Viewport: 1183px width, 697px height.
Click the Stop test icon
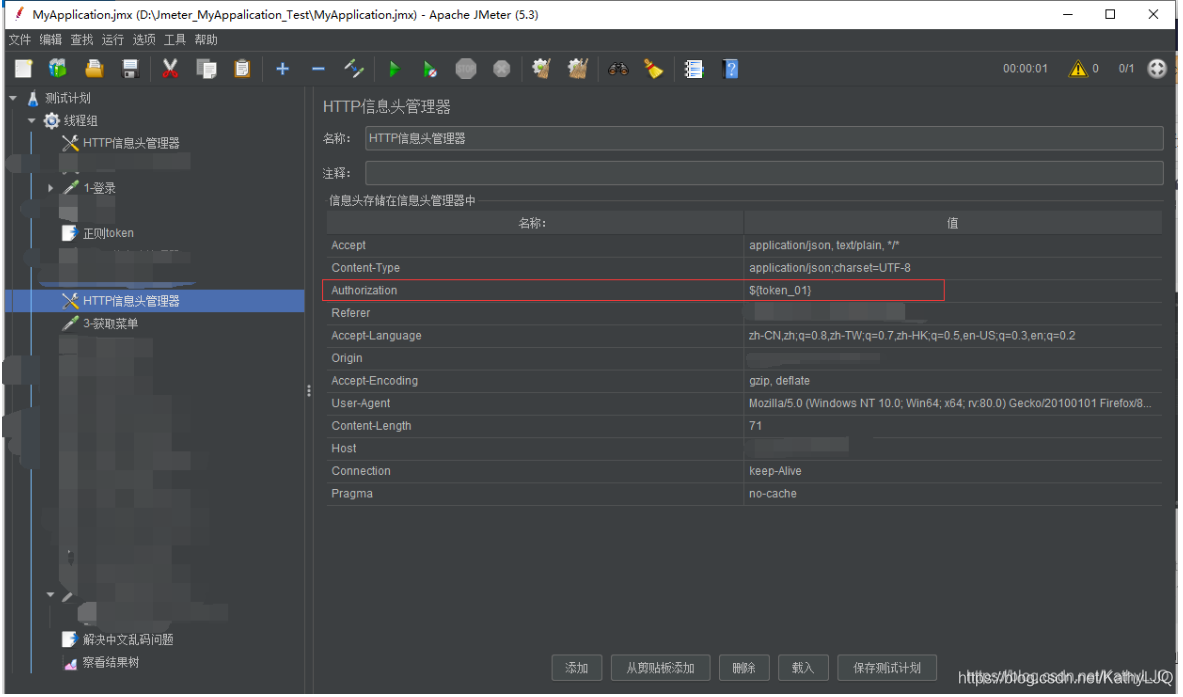pos(466,69)
